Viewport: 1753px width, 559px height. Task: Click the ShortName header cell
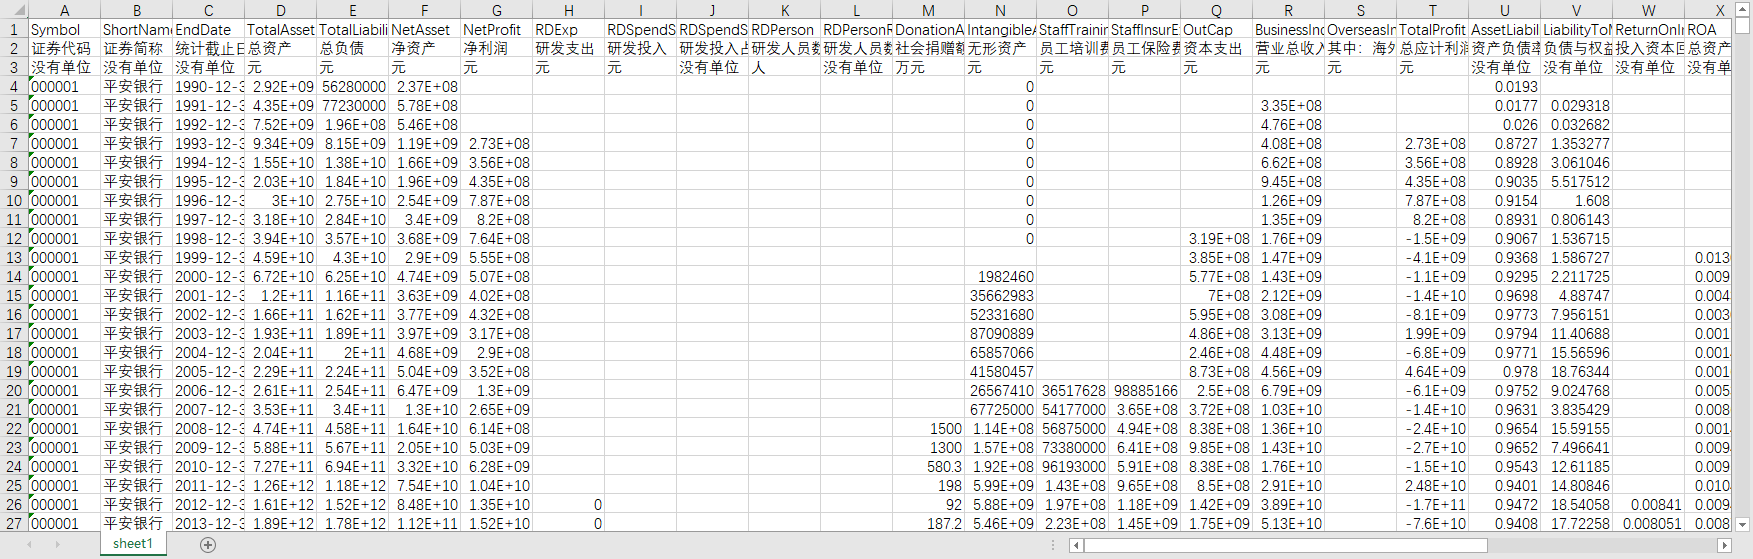(x=137, y=30)
